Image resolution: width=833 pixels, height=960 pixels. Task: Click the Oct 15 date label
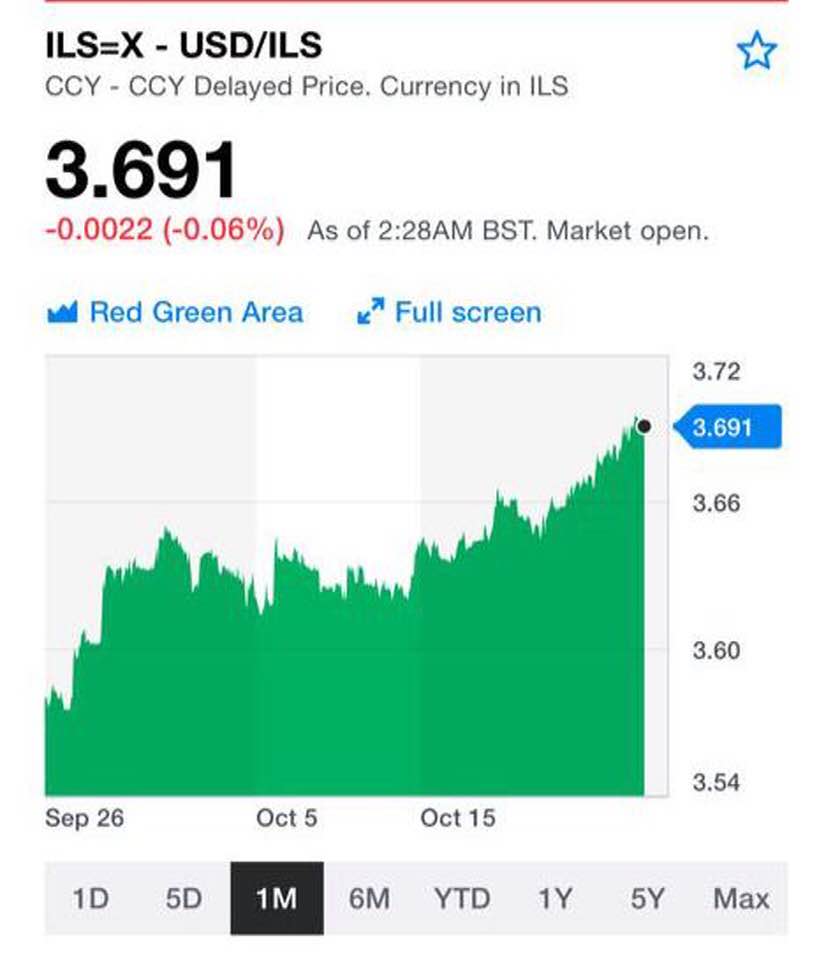pos(458,818)
